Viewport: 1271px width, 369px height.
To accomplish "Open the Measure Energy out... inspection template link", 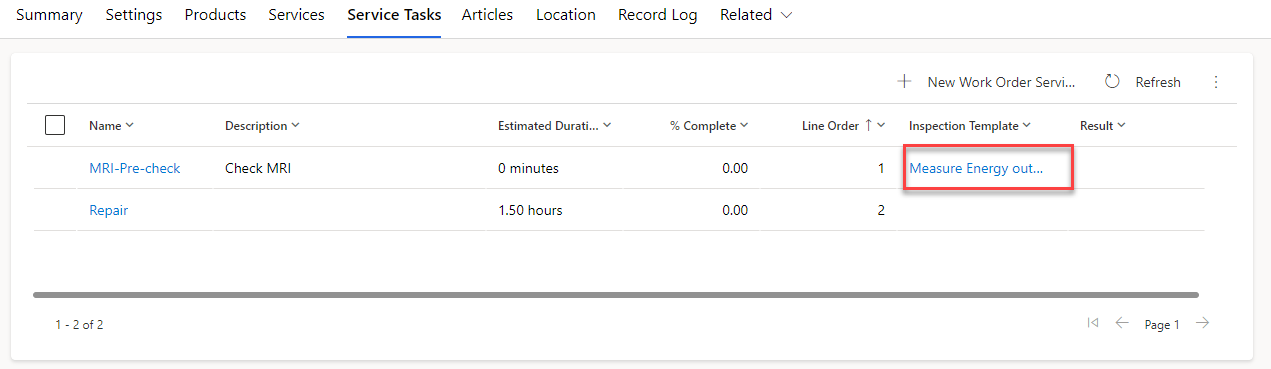I will tap(976, 168).
